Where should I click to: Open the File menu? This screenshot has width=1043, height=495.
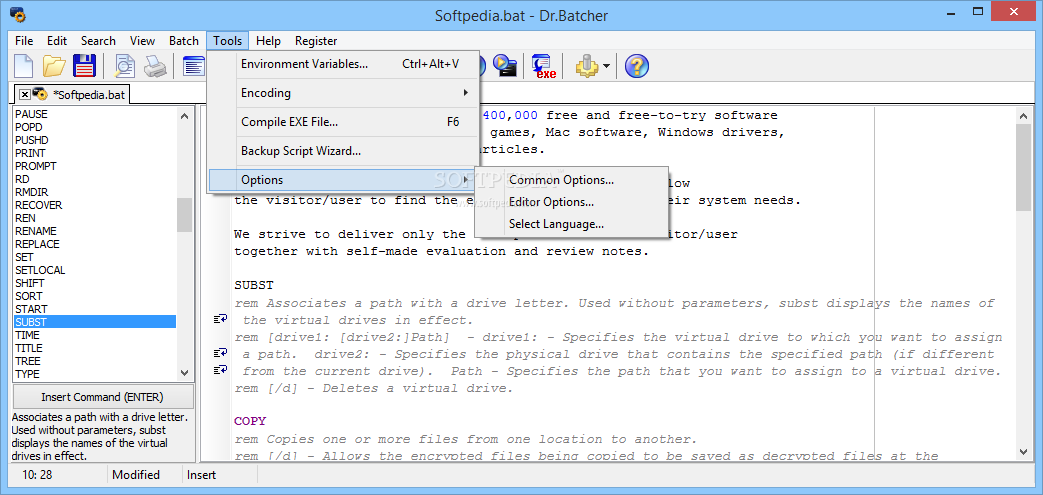(x=24, y=41)
